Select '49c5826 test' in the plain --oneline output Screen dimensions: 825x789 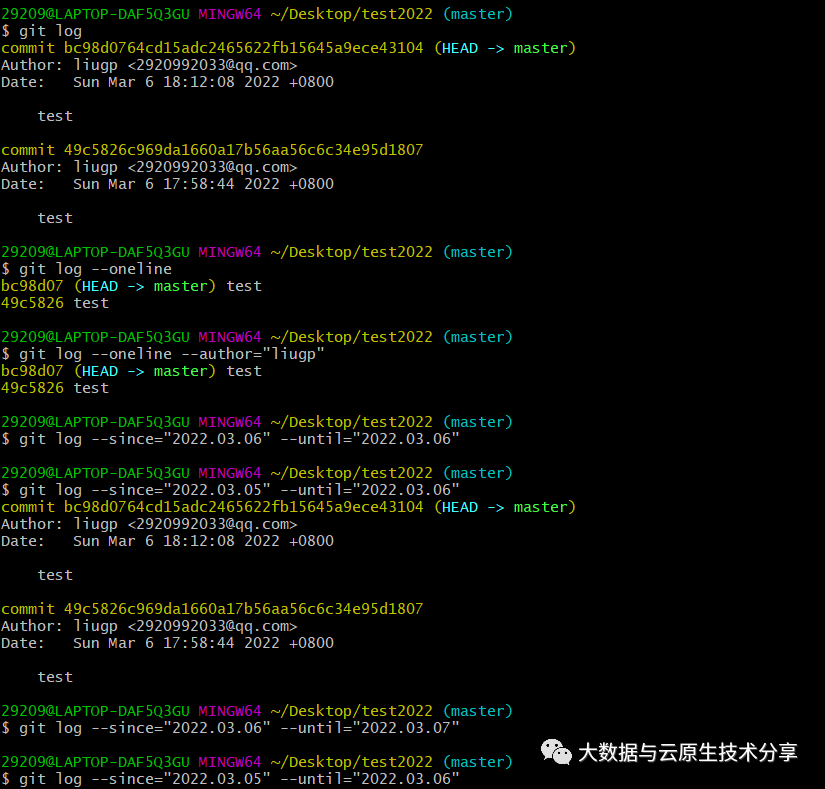55,303
